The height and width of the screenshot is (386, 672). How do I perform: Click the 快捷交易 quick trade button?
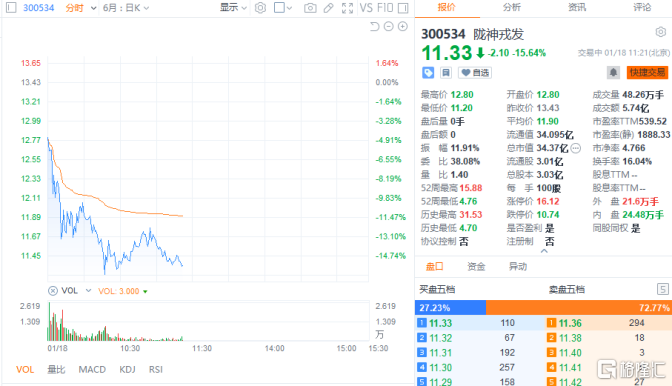[647, 72]
